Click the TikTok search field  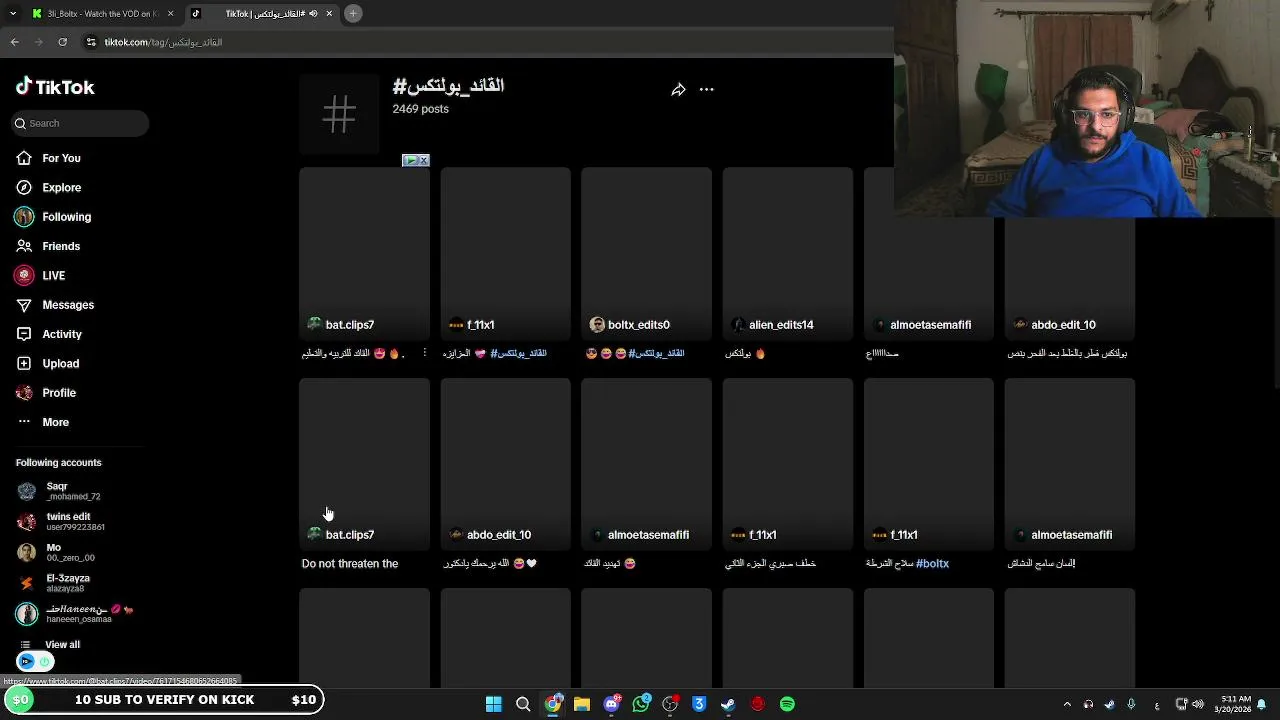coord(80,123)
